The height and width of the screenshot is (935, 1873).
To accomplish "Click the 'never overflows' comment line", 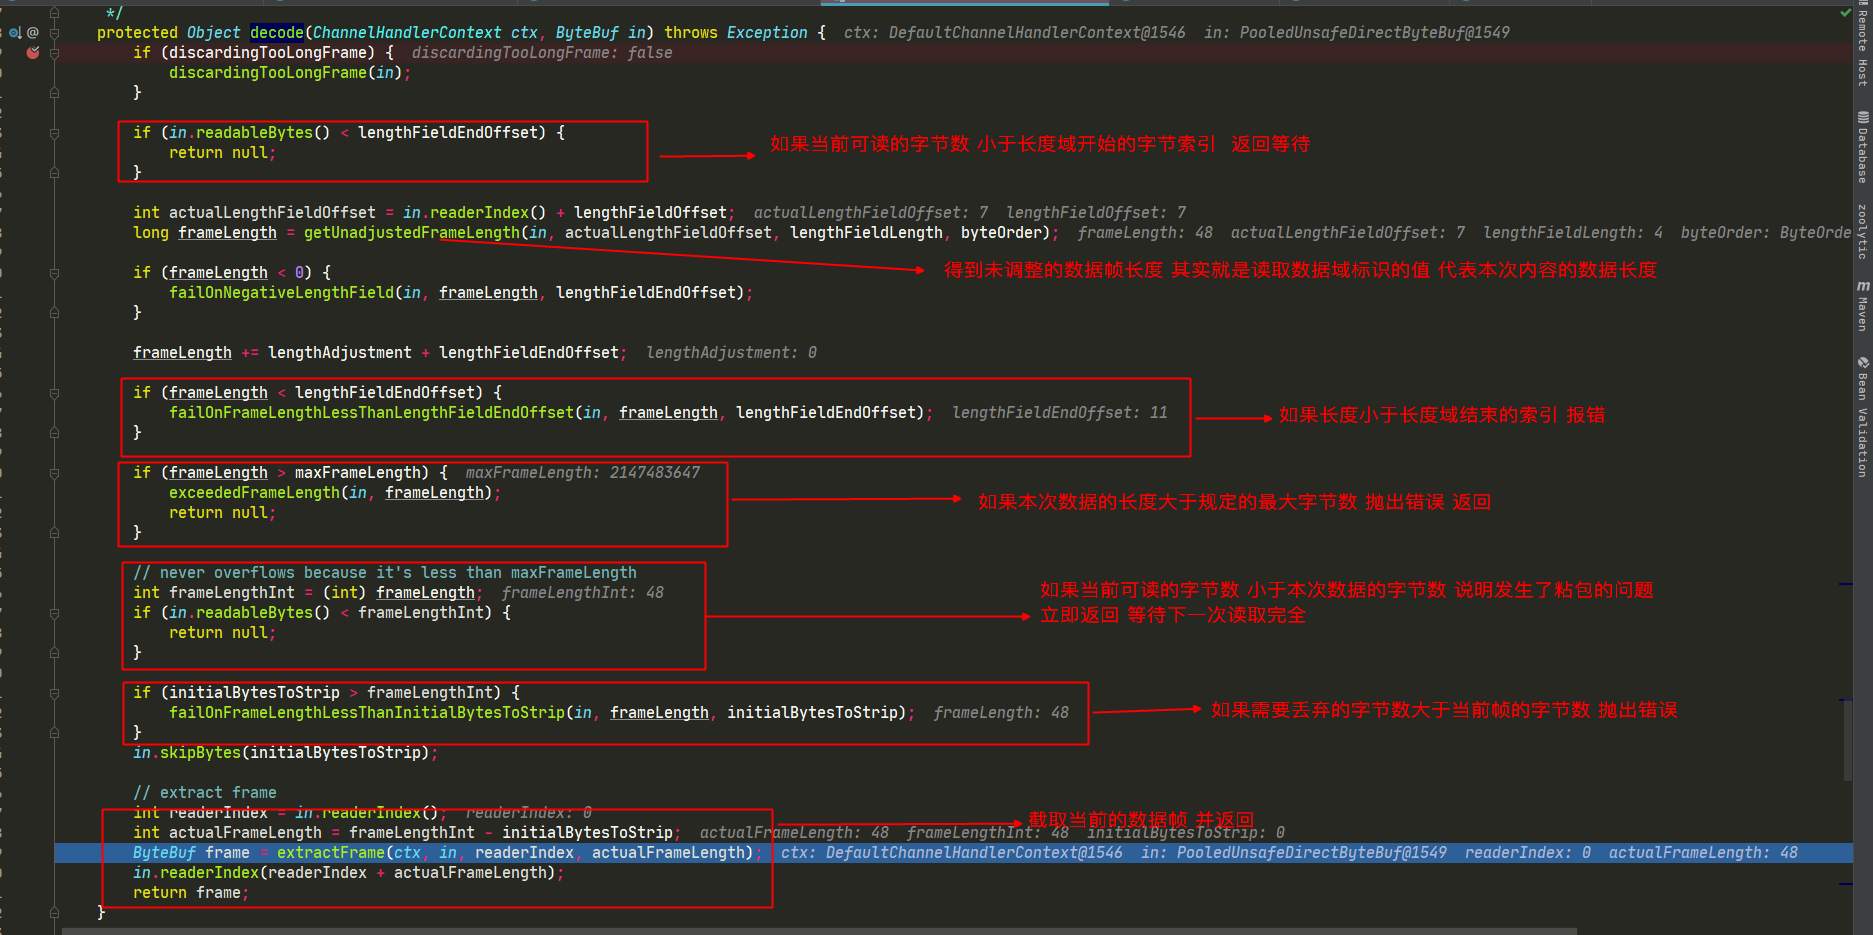I will [385, 573].
